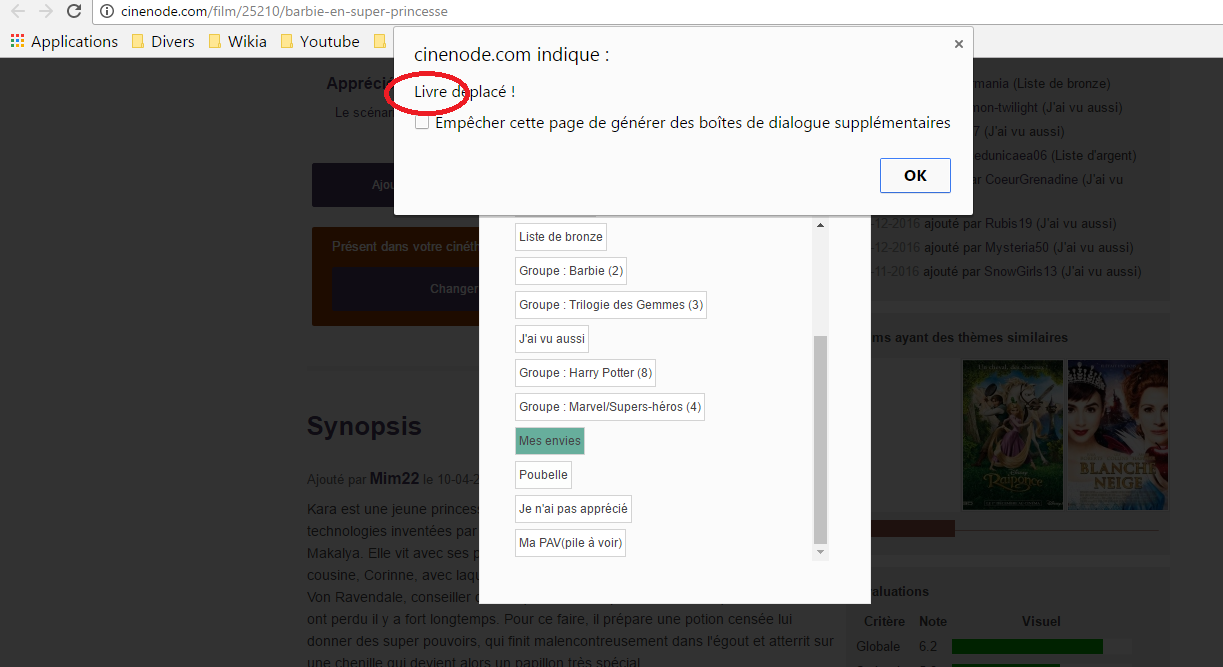The height and width of the screenshot is (667, 1223).
Task: Click the list scrollbar down arrow
Action: coord(821,552)
